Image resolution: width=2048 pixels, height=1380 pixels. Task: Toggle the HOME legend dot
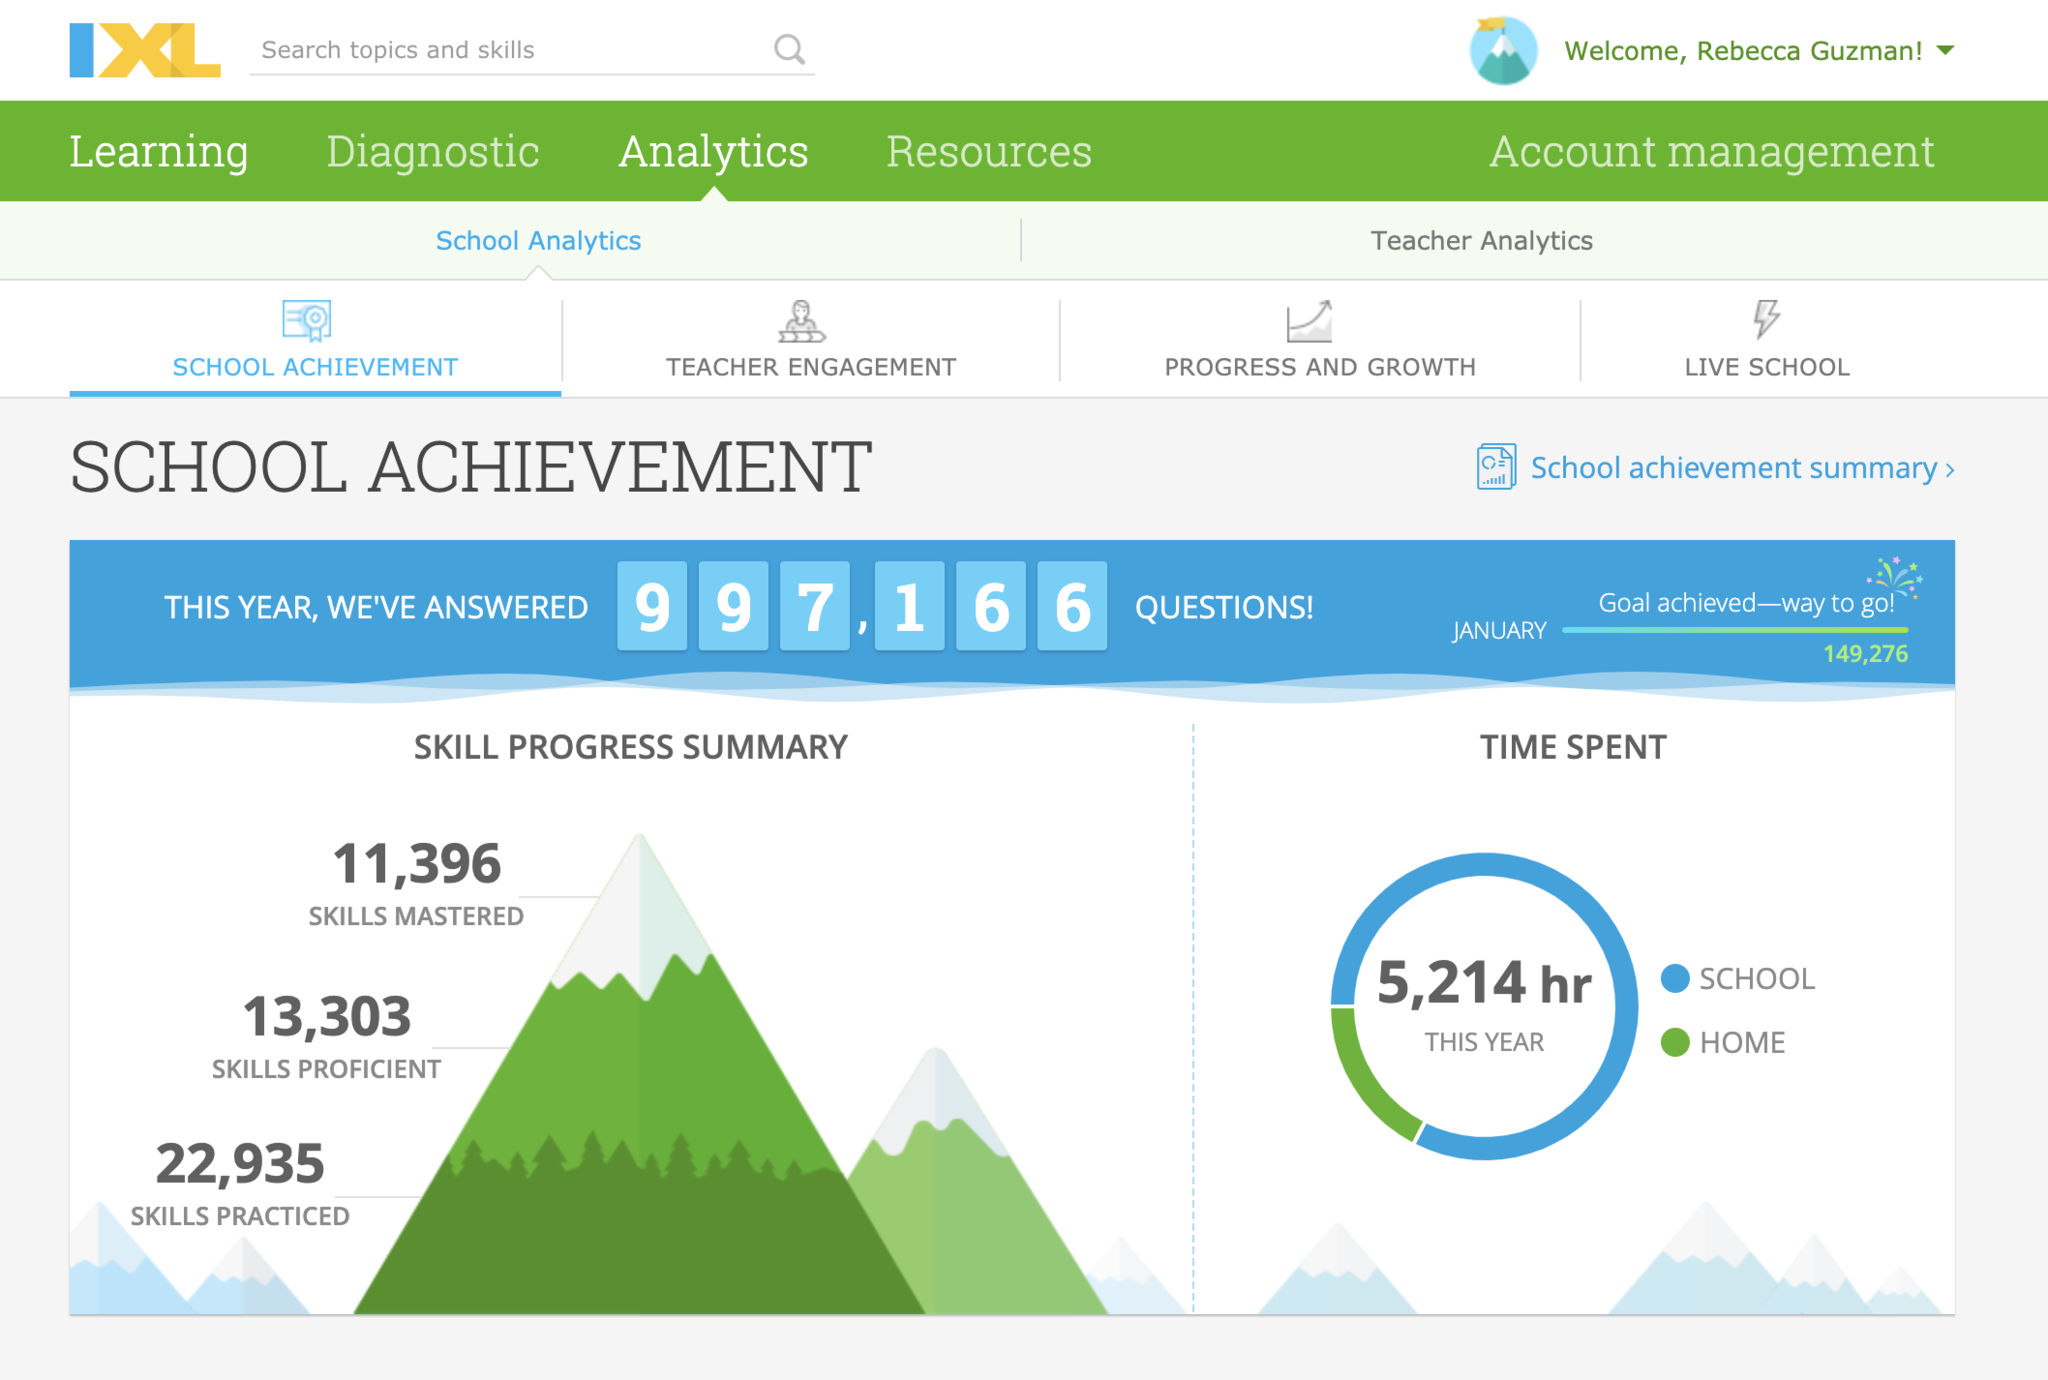1675,1042
